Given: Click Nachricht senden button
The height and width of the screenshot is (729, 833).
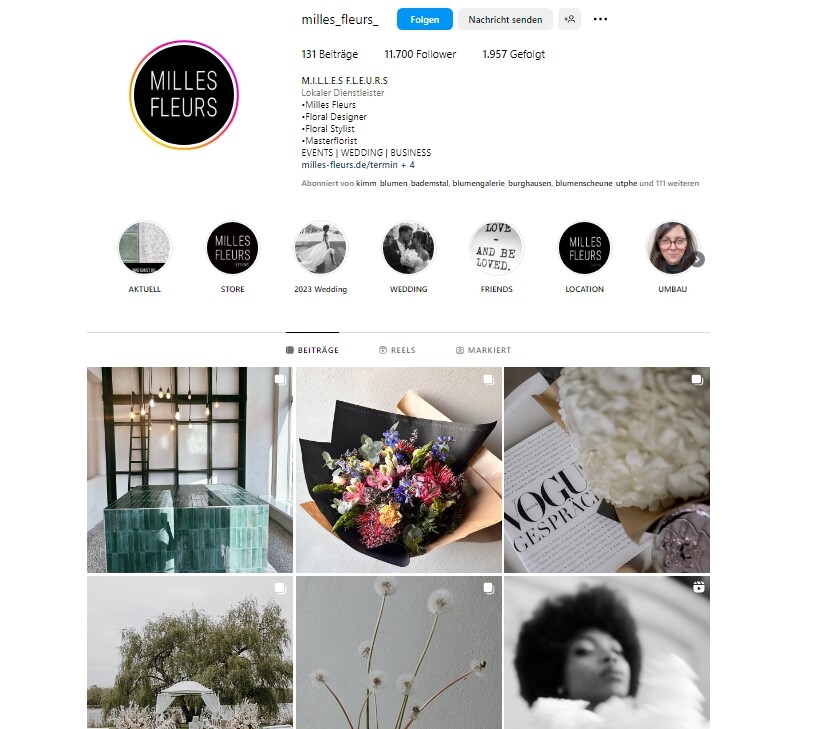Looking at the screenshot, I should pos(505,19).
